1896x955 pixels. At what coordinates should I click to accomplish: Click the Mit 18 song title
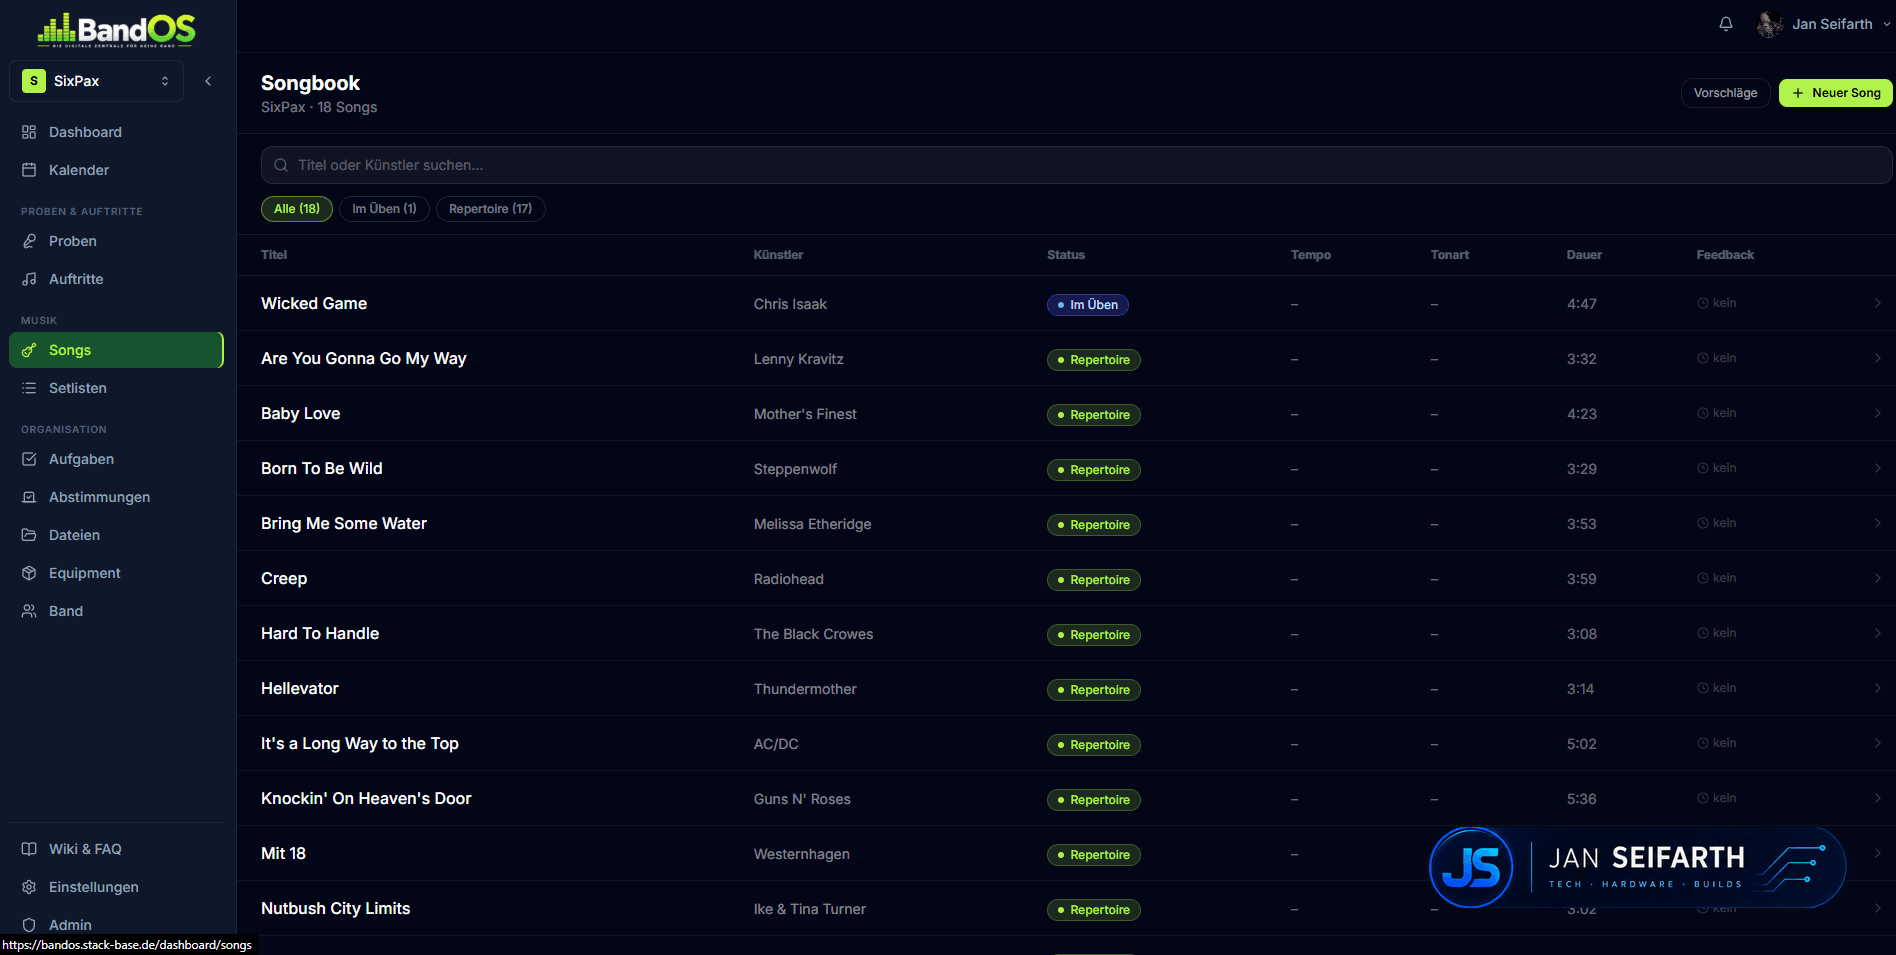coord(284,853)
